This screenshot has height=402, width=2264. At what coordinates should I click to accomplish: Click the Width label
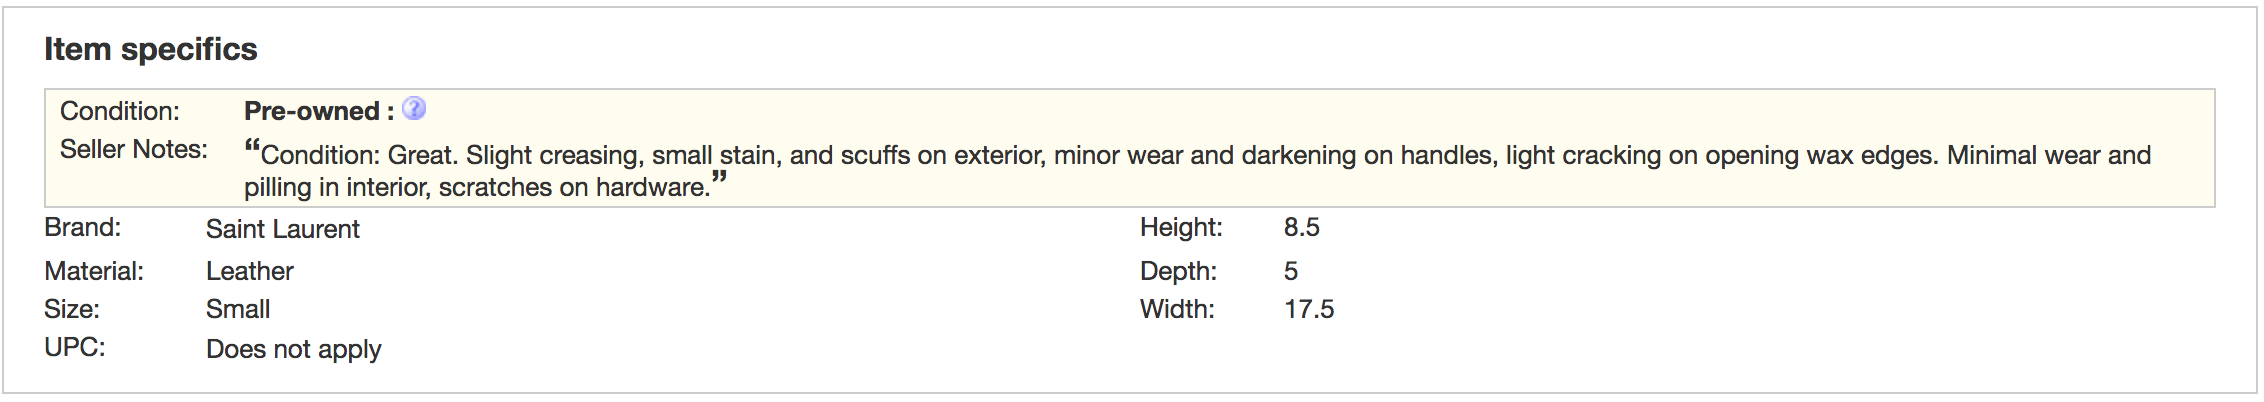1178,309
